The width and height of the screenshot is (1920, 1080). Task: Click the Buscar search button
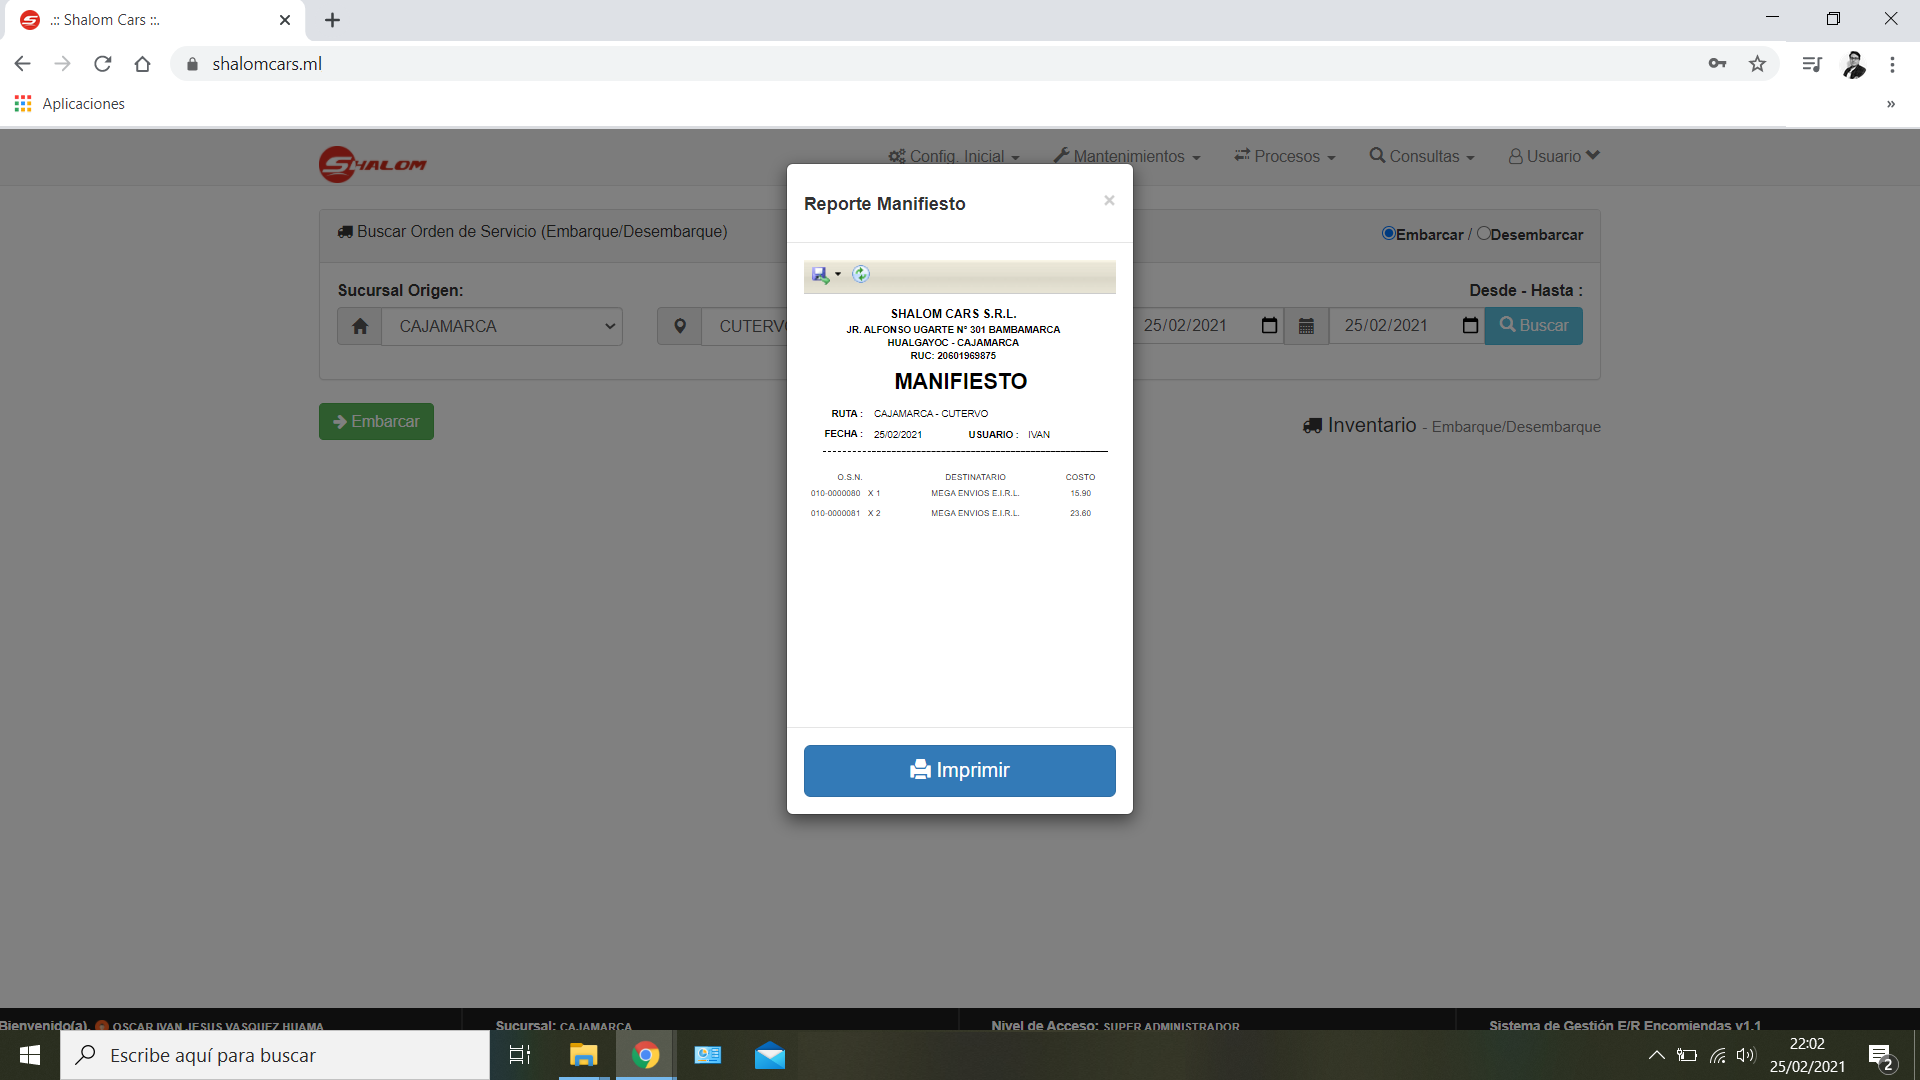1533,326
